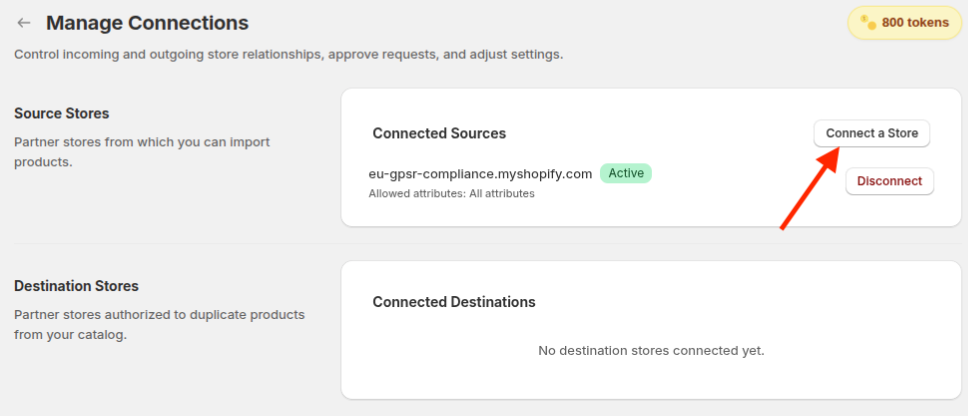Disconnect the eu-gpsr-compliance store

[889, 181]
